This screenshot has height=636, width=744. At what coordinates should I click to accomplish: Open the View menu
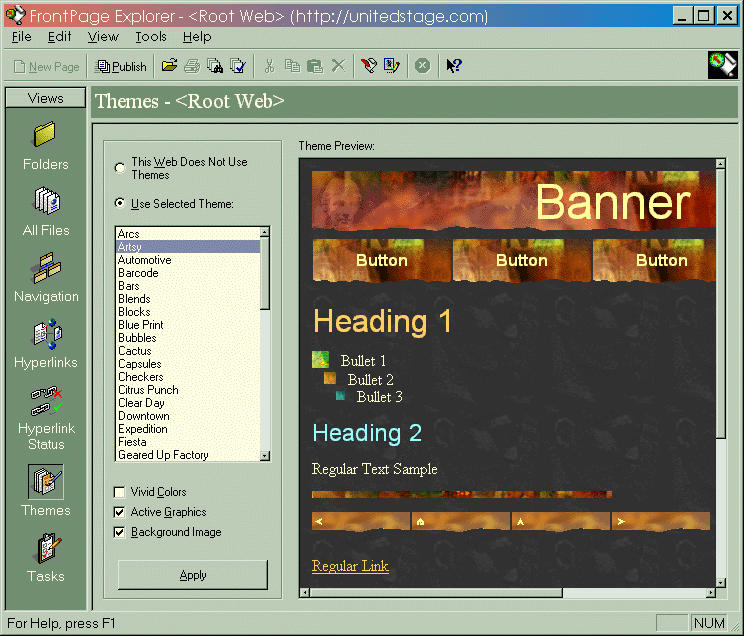(x=103, y=37)
